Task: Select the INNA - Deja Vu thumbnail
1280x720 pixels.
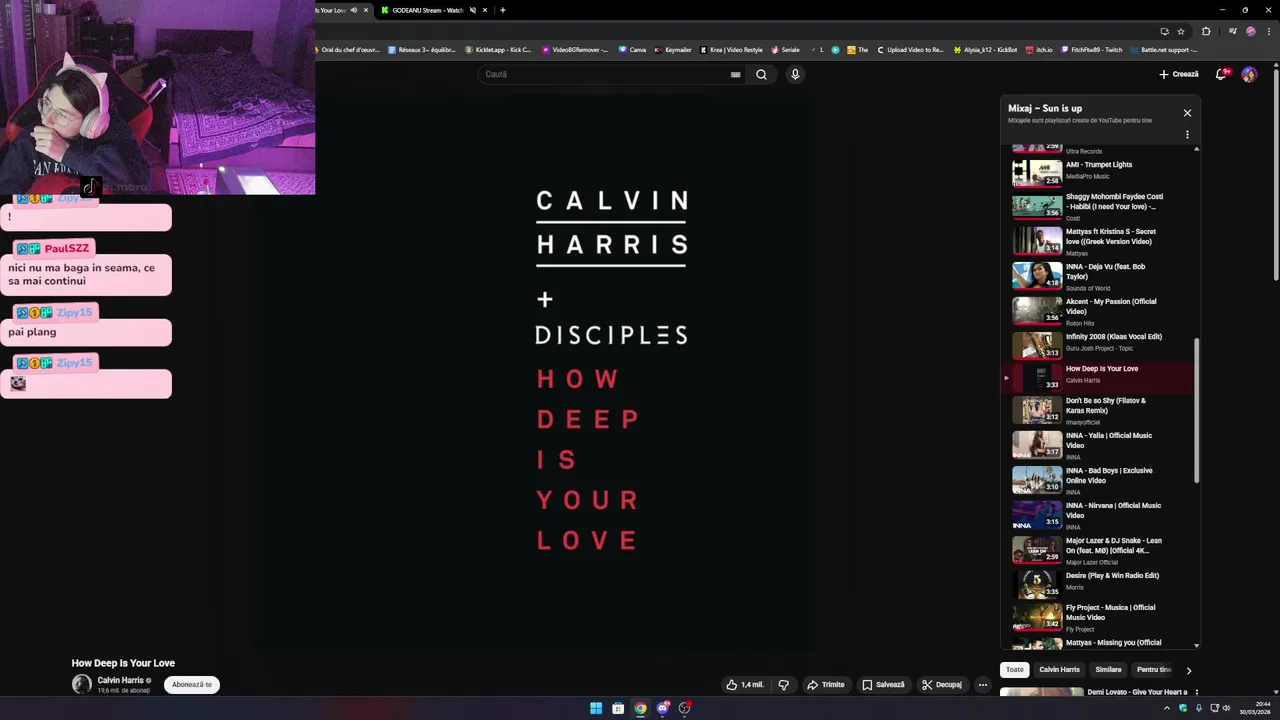Action: 1037,275
